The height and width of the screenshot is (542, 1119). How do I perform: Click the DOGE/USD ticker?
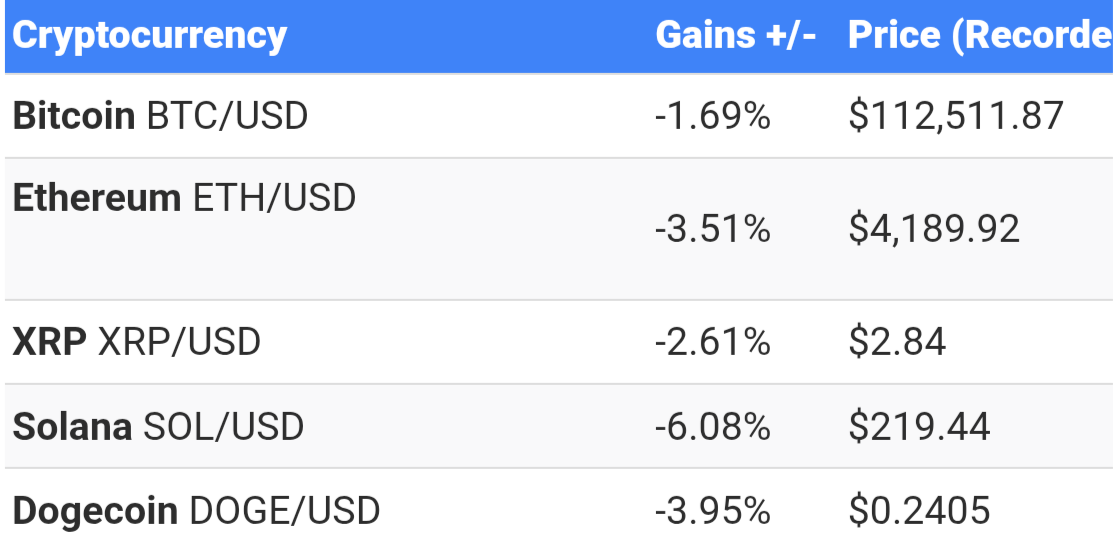(x=284, y=511)
